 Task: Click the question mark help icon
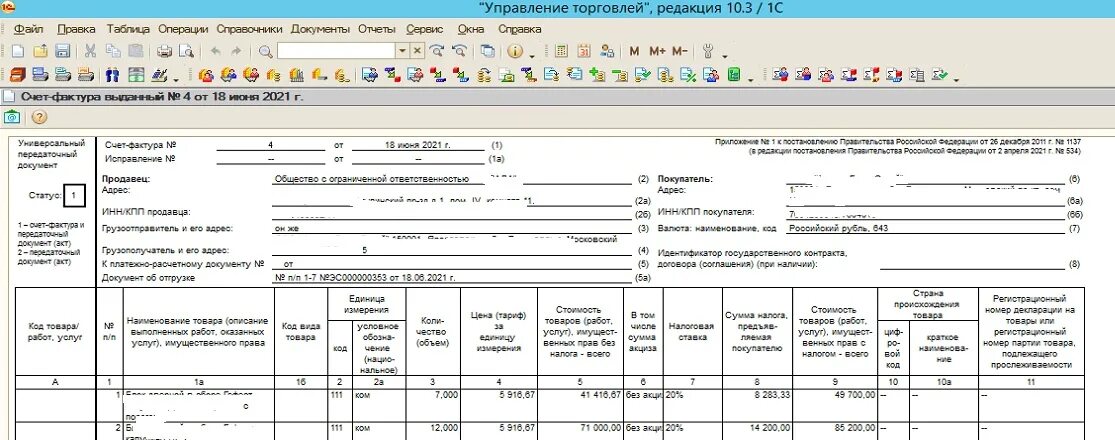click(39, 117)
